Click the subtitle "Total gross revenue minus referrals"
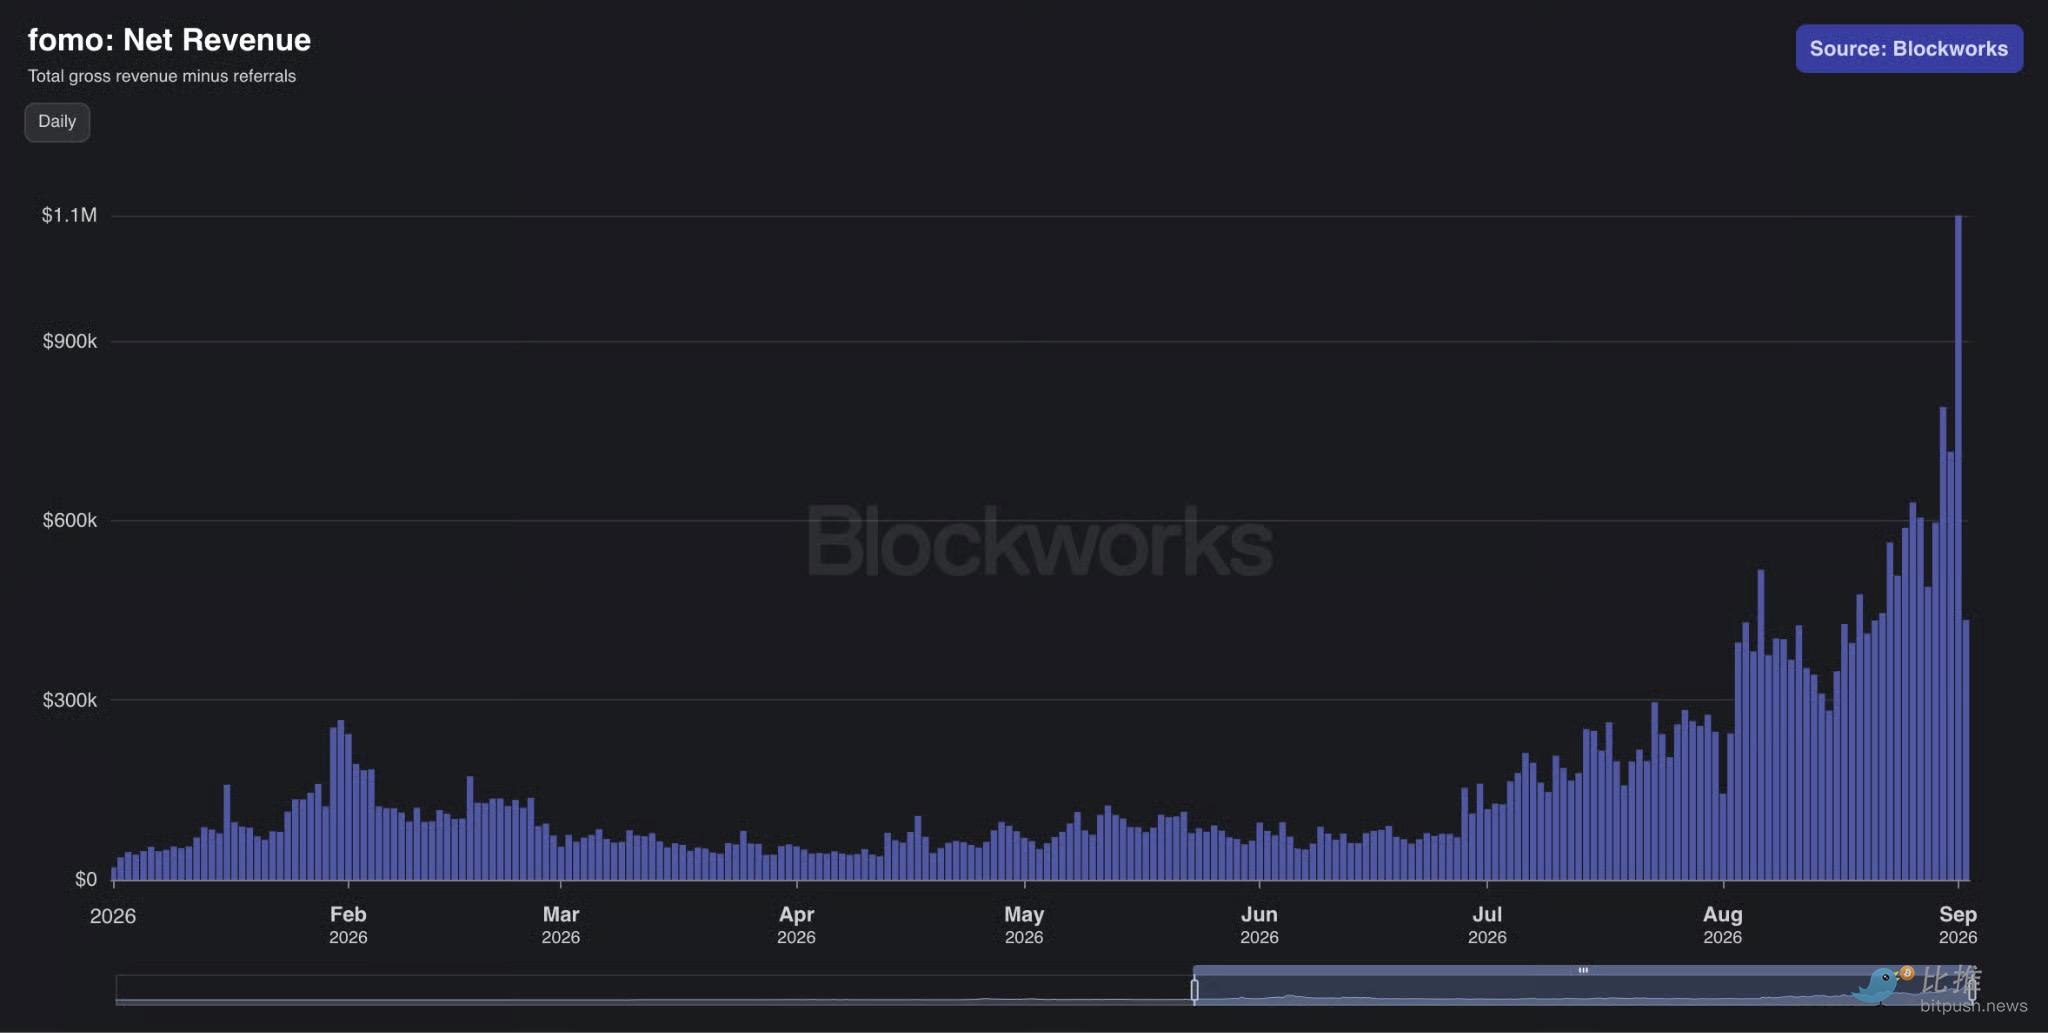Viewport: 2048px width, 1033px height. pyautogui.click(x=162, y=76)
